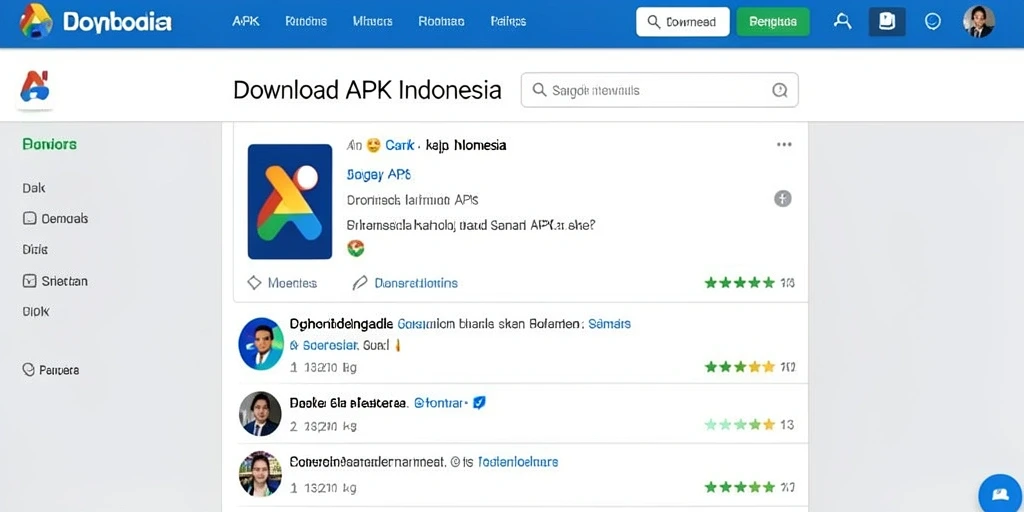Select Dalk in the sidebar
Viewport: 1024px width, 512px height.
point(34,188)
